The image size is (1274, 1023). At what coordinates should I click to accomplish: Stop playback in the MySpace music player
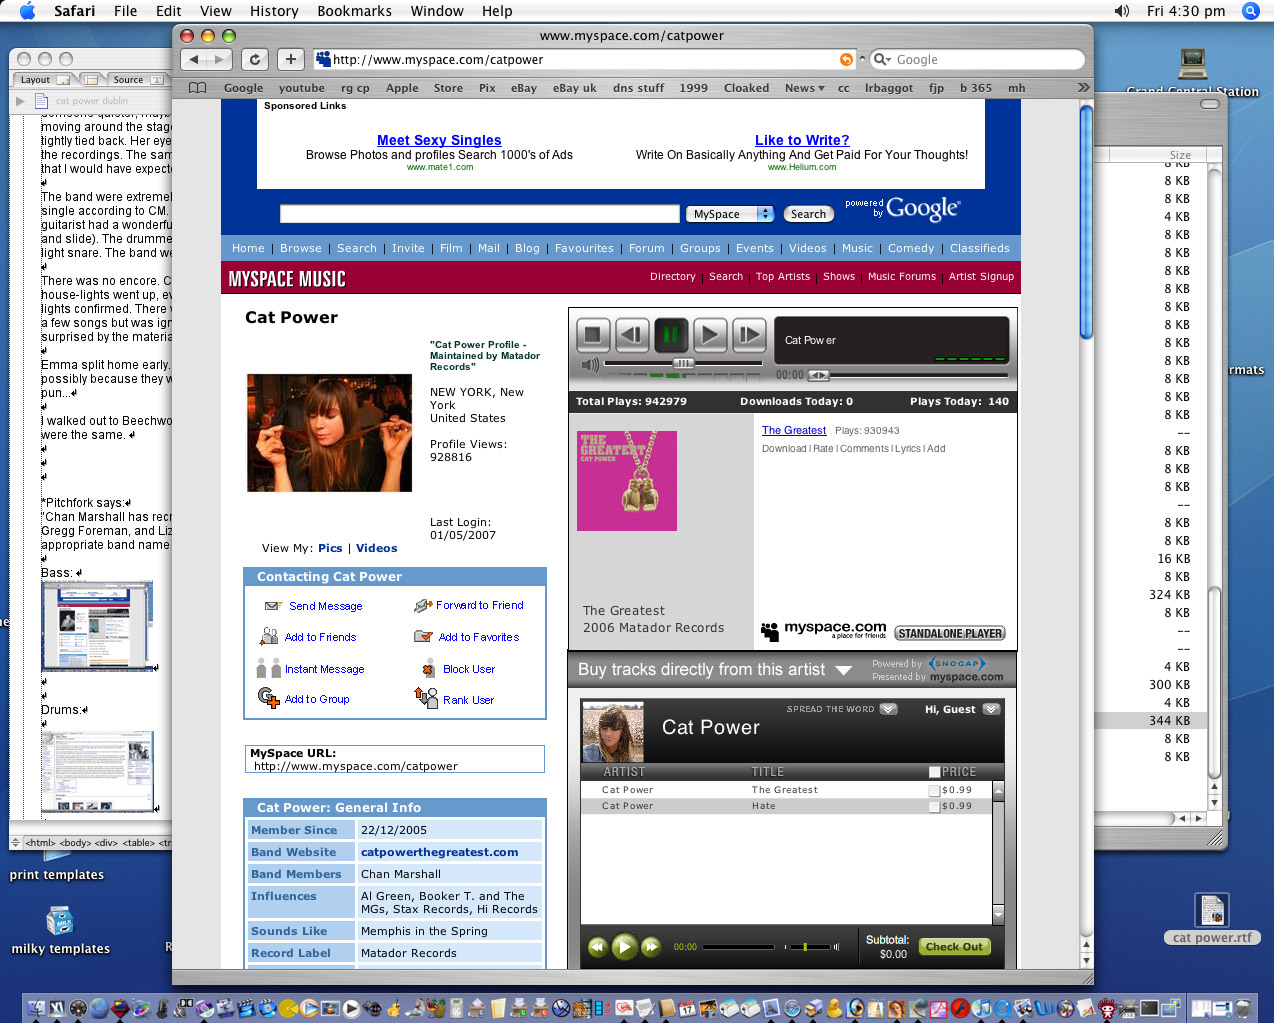pos(592,334)
